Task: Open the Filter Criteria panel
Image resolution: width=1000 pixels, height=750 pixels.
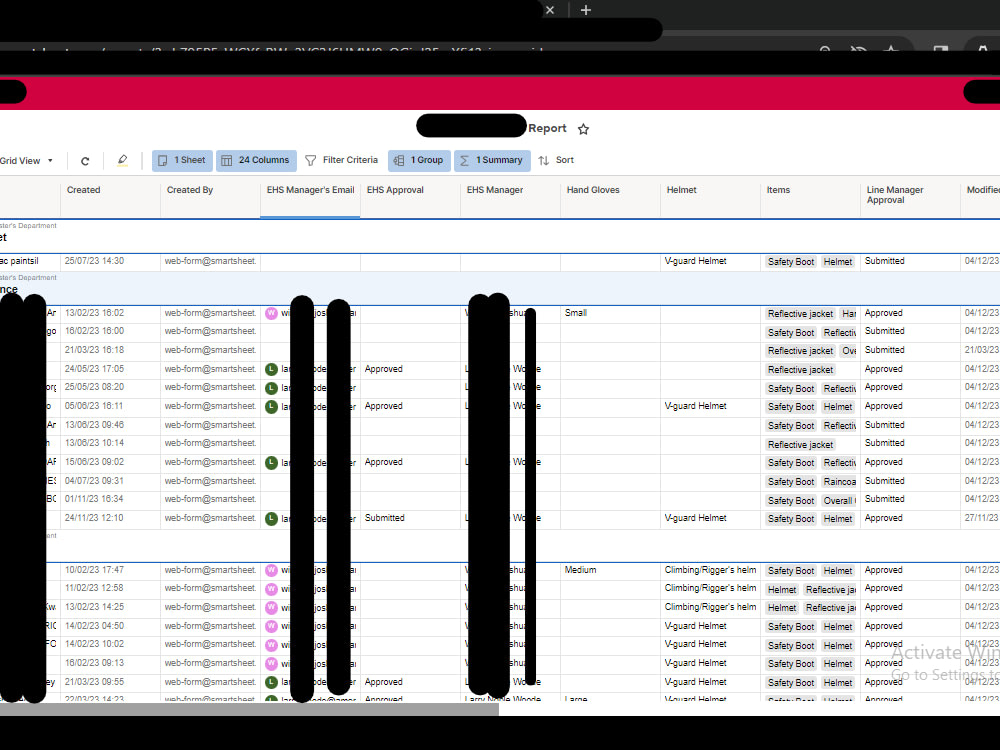Action: pyautogui.click(x=342, y=160)
